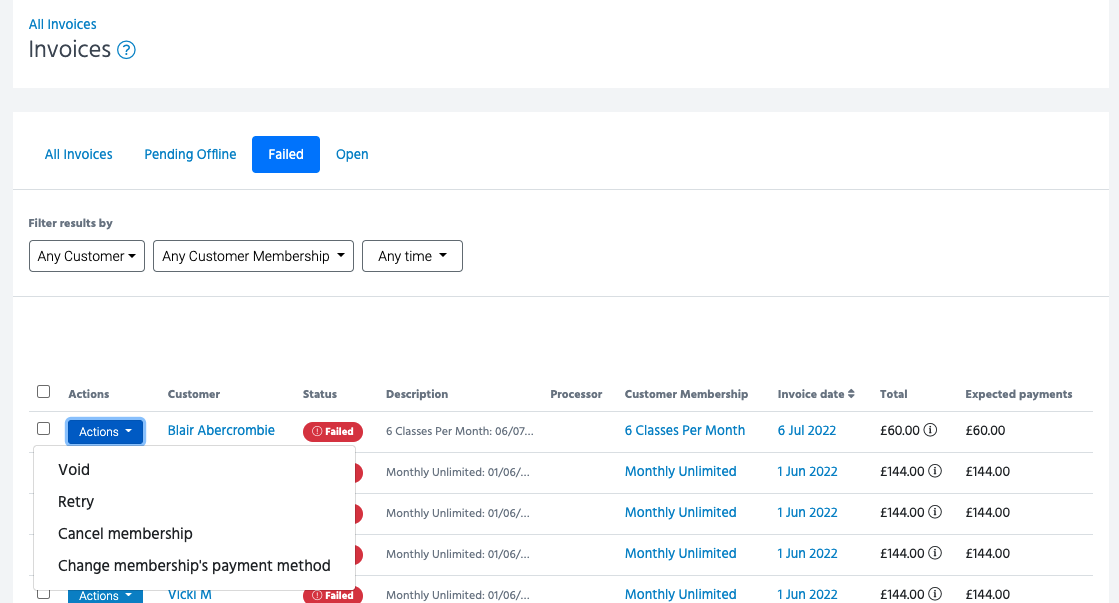Screen dimensions: 1119x603
Task: Open the Any time filter dropdown
Action: (411, 256)
